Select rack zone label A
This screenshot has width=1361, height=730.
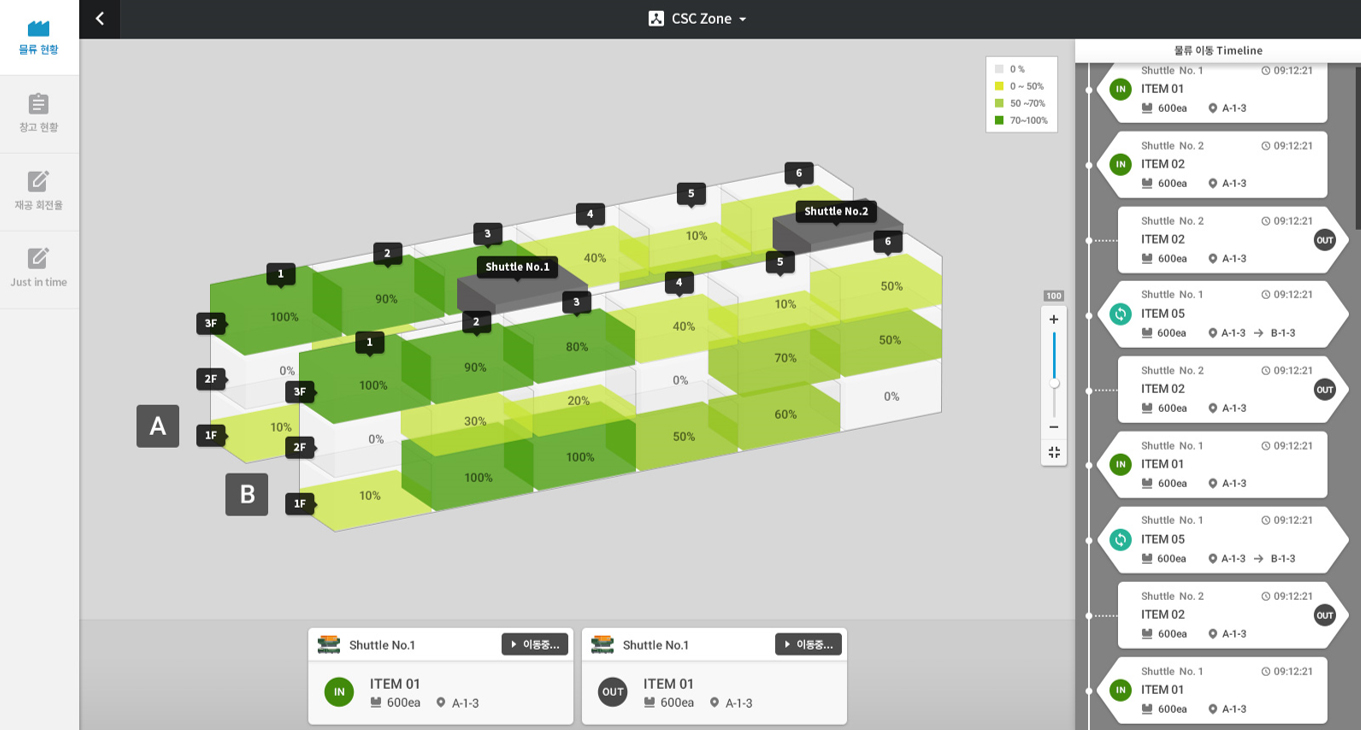click(158, 426)
